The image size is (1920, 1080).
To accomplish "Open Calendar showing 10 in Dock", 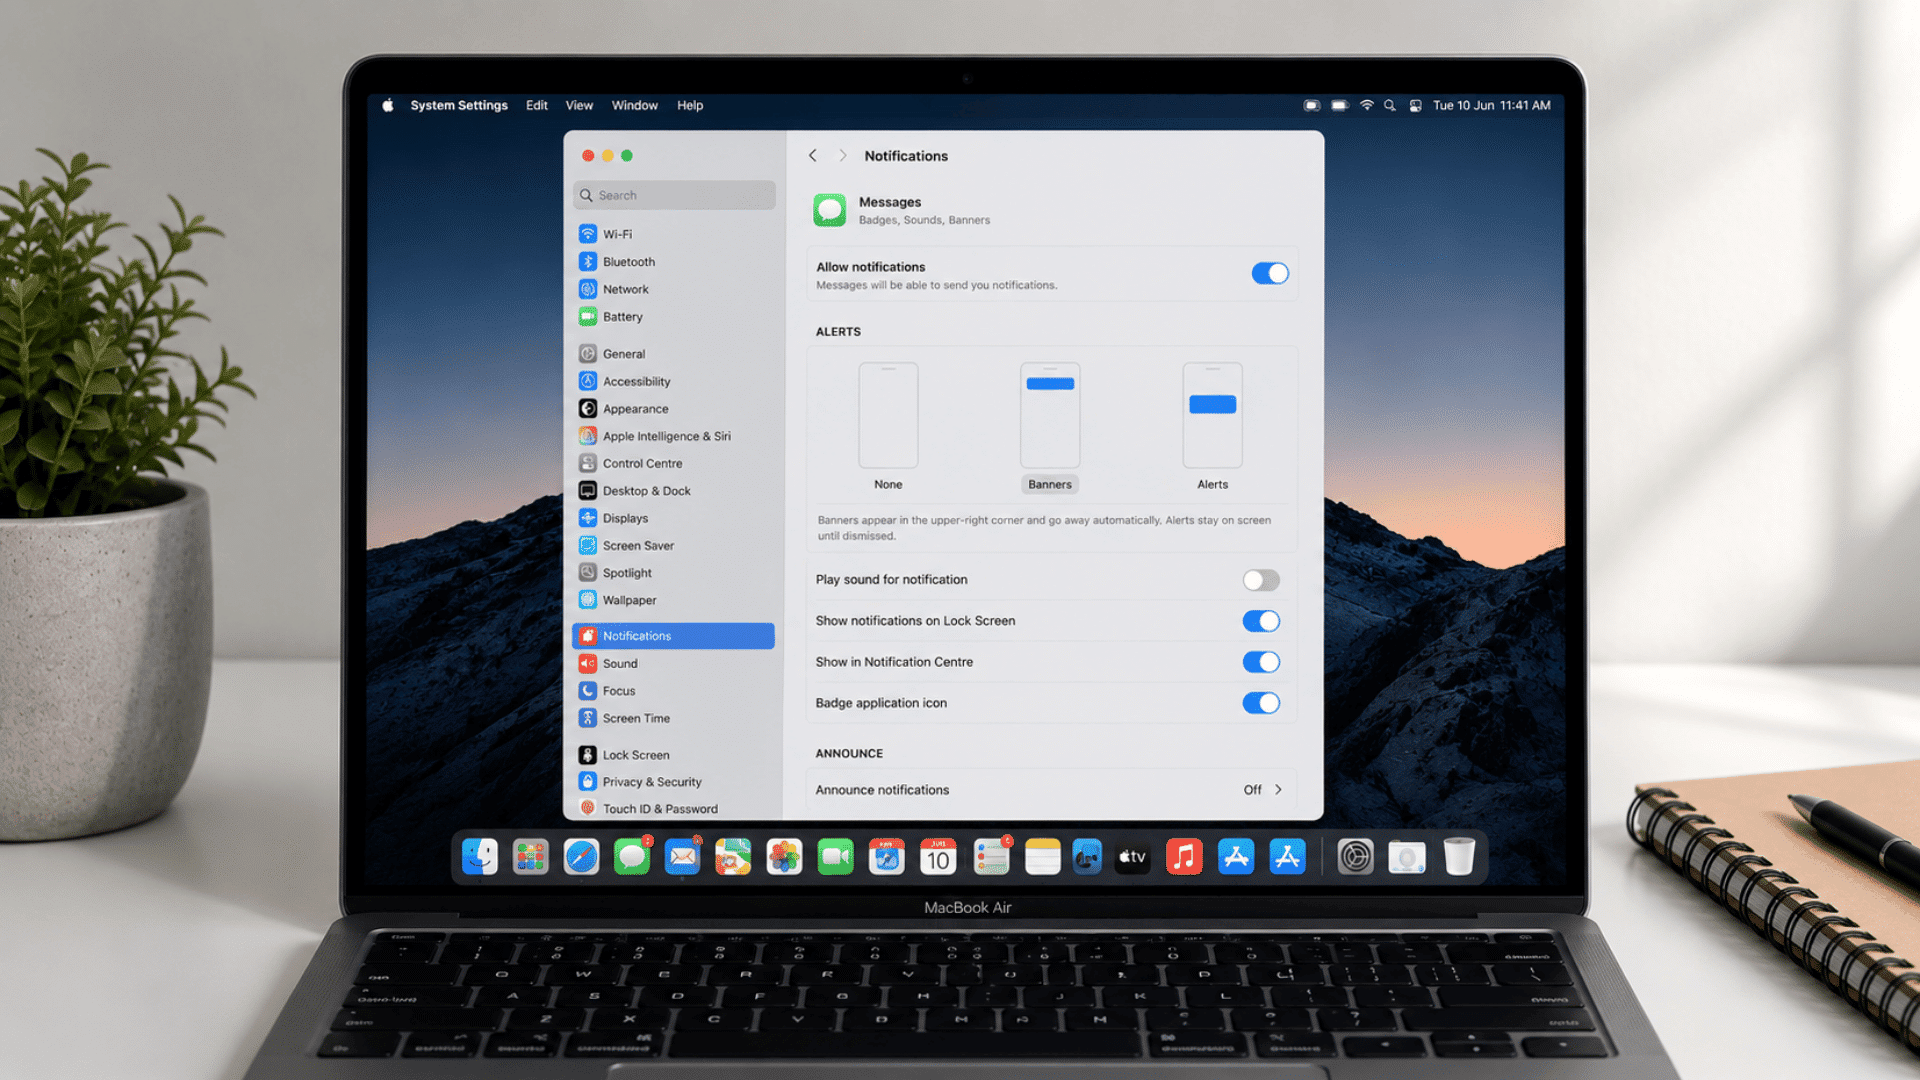I will [x=938, y=857].
